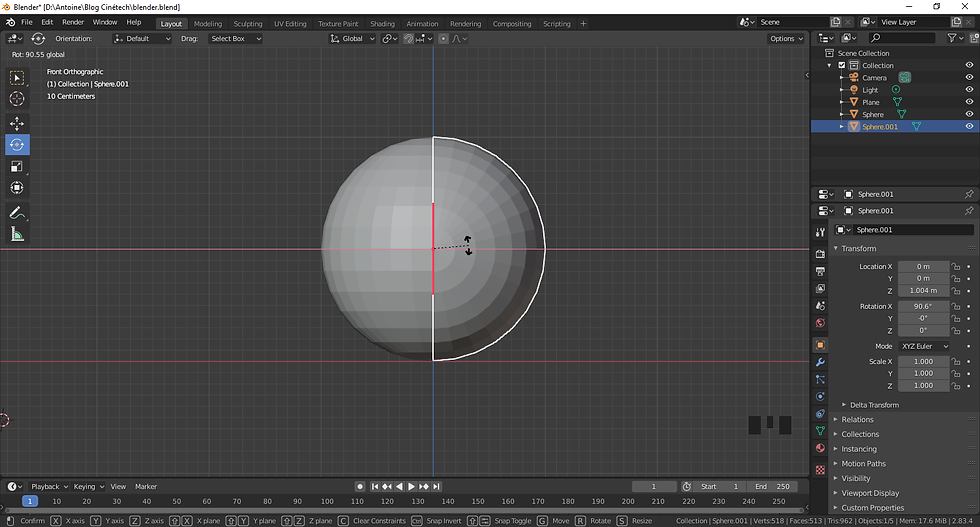Open the Particles properties tab

(820, 379)
